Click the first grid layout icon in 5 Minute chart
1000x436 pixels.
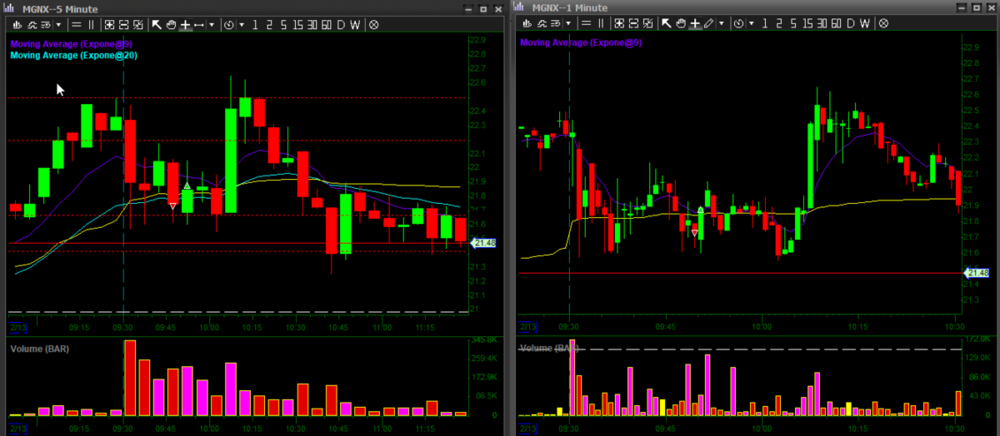(108, 25)
